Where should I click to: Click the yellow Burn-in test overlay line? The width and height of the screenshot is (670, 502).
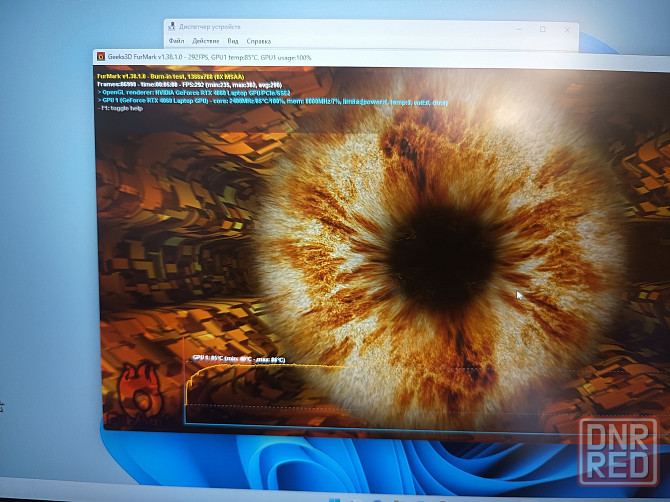click(x=170, y=76)
